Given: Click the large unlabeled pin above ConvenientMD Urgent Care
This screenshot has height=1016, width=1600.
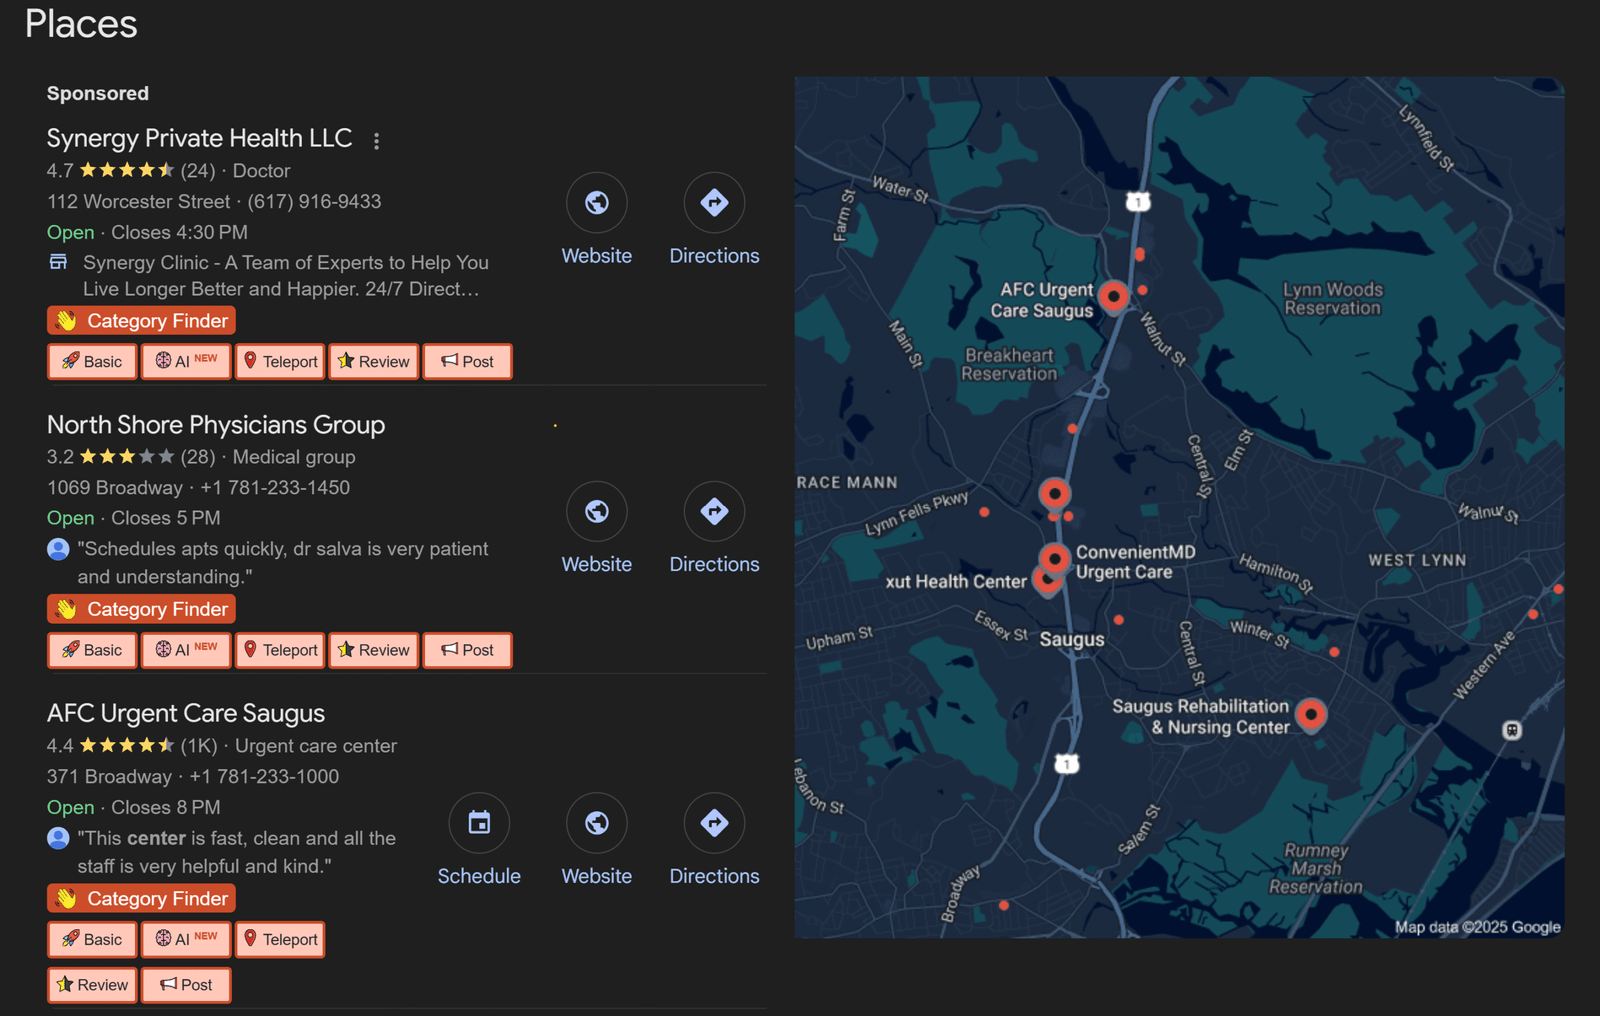Looking at the screenshot, I should (x=1054, y=493).
